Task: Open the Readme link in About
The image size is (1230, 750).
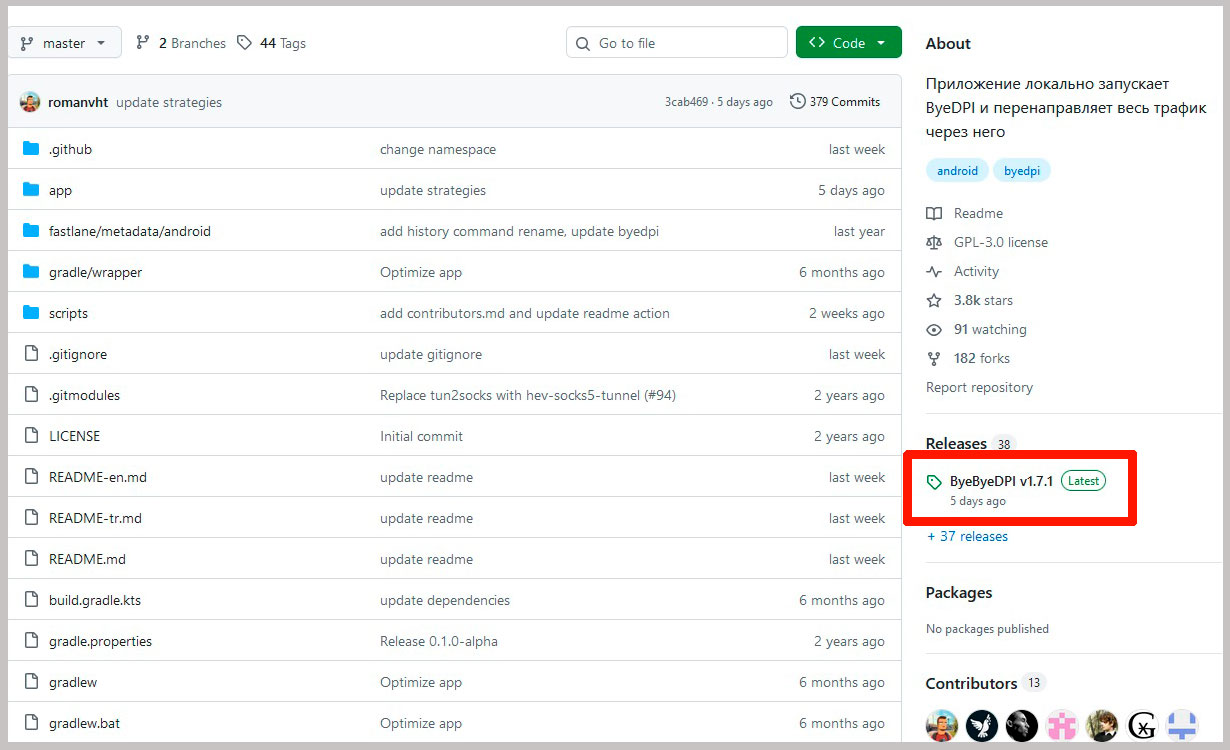Action: (x=977, y=213)
